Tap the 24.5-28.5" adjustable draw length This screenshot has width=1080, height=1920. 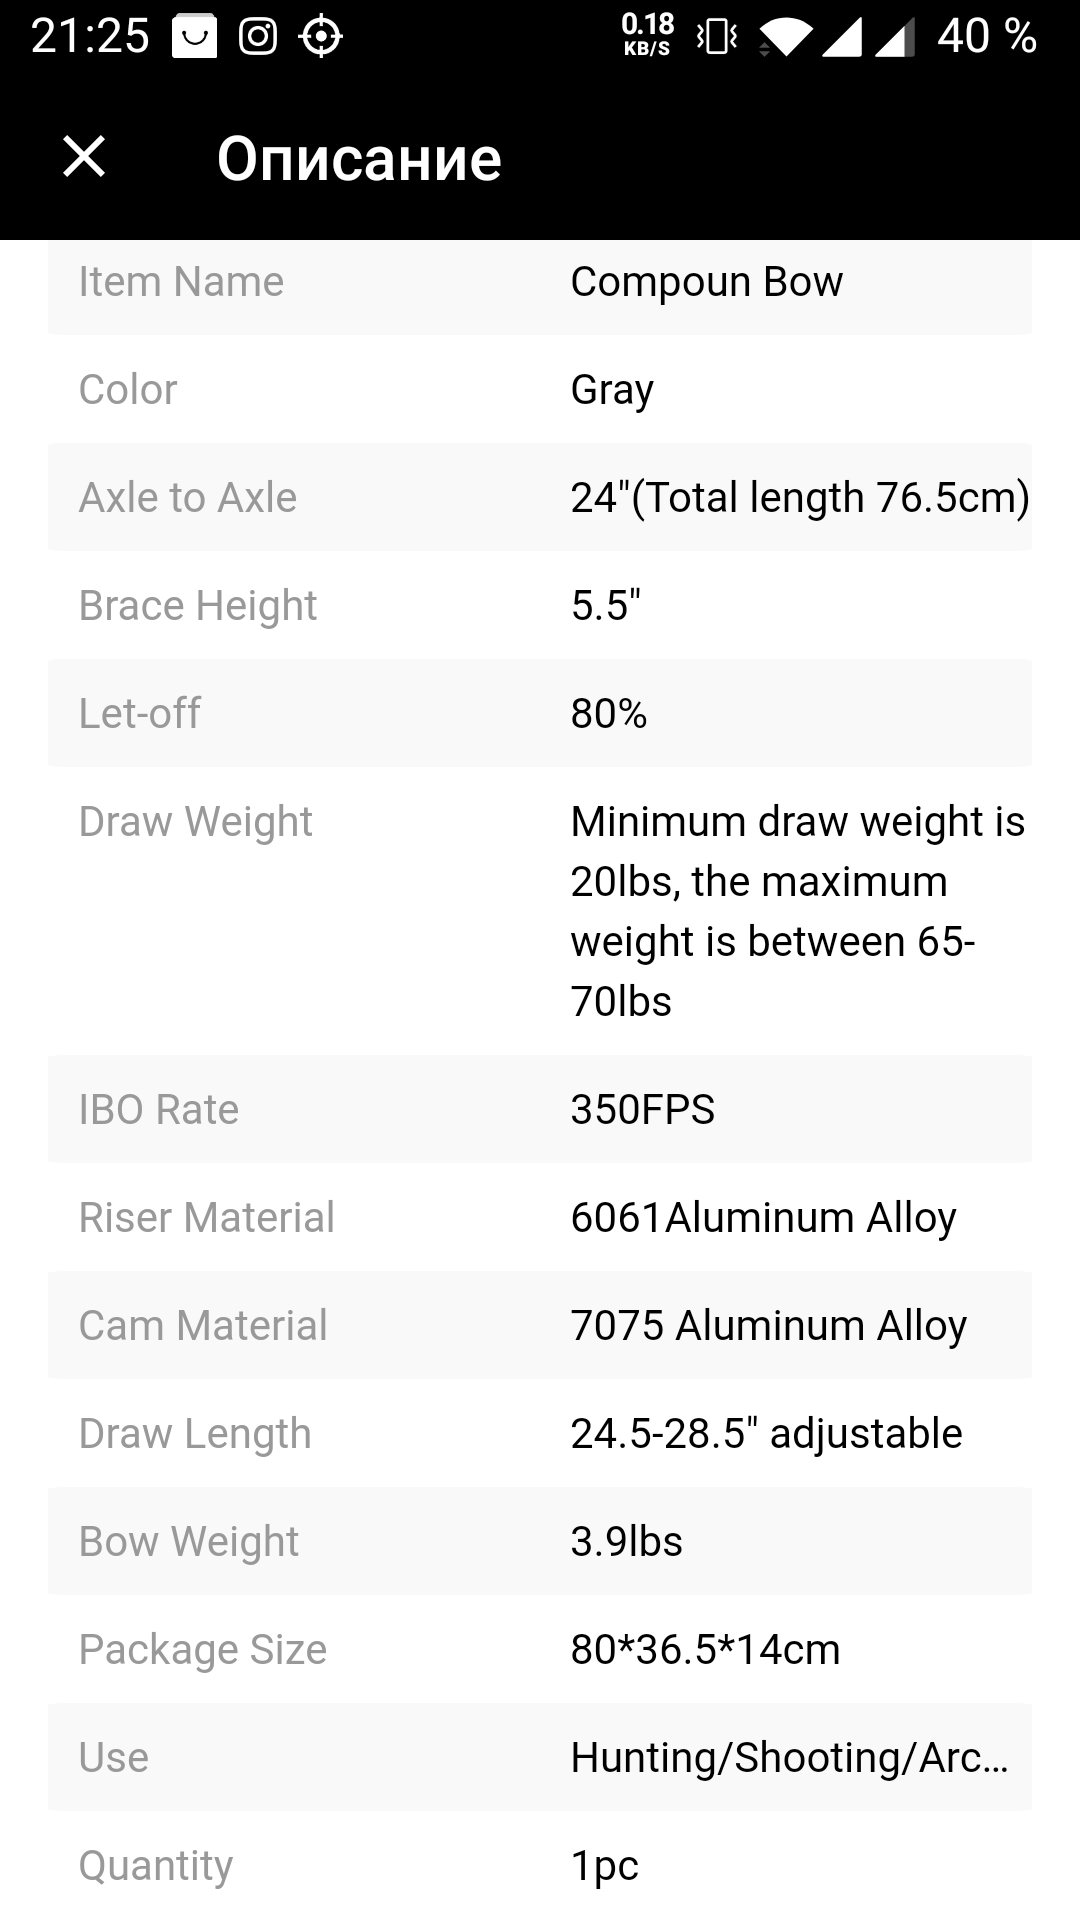click(x=766, y=1434)
